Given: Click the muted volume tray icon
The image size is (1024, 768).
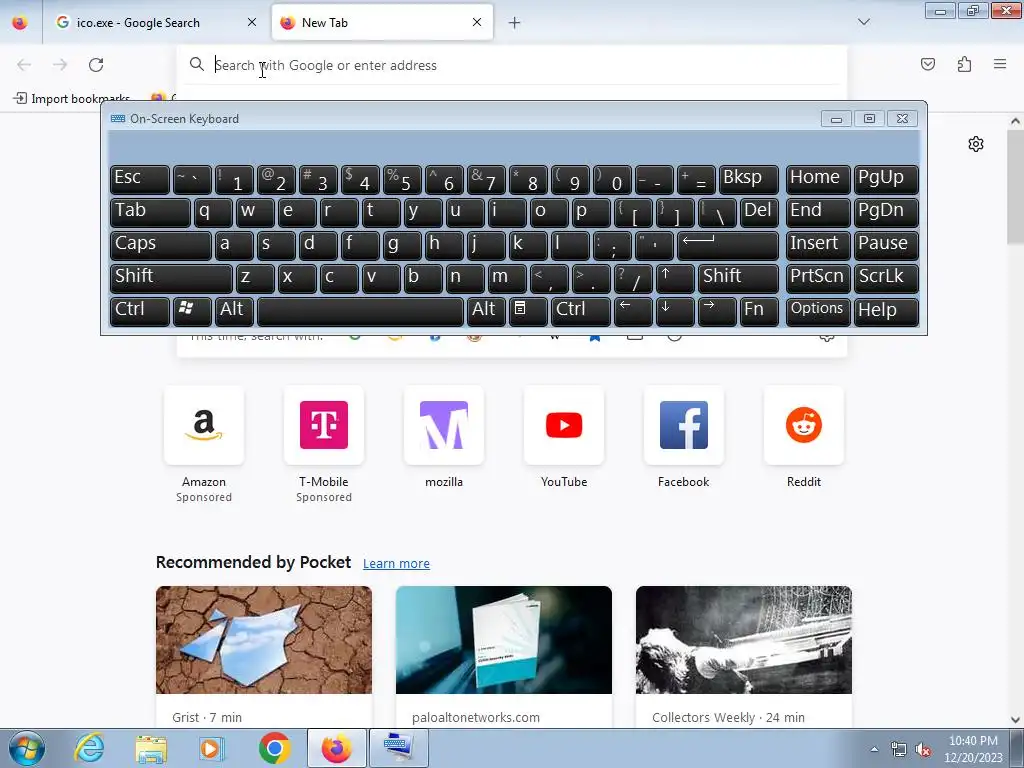Looking at the screenshot, I should pos(923,750).
